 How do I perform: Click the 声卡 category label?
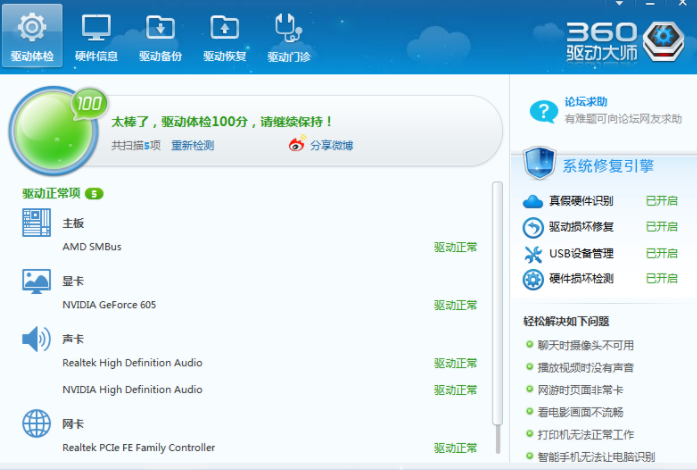73,339
